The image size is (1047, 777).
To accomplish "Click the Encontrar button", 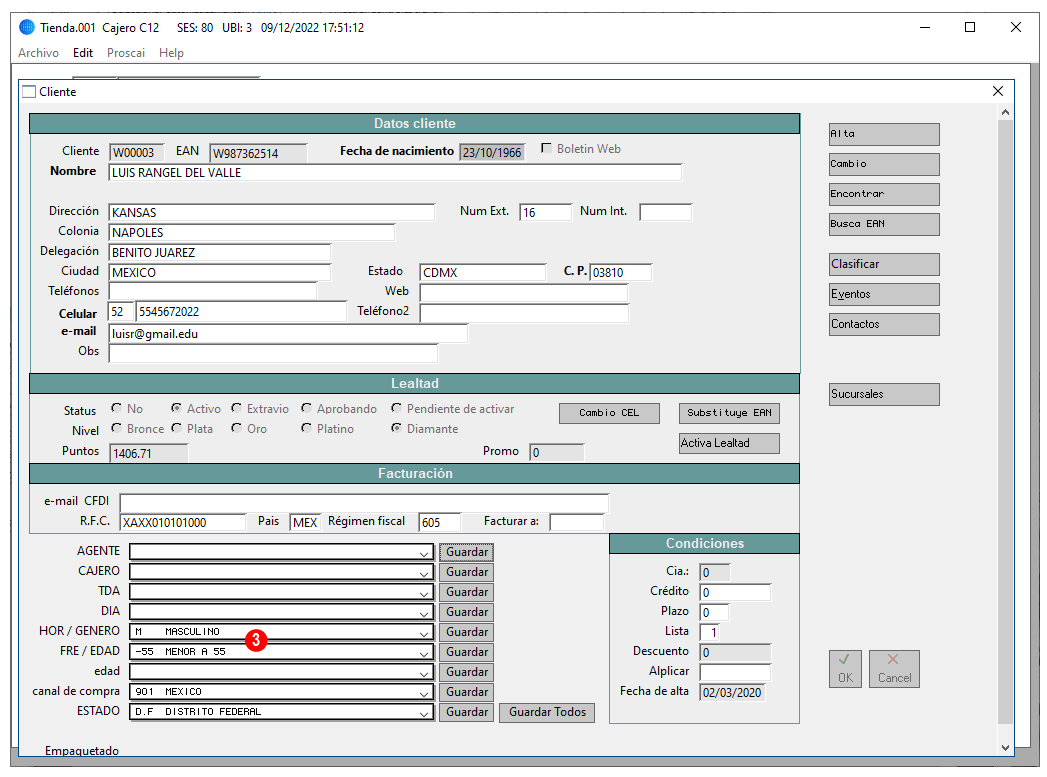I will click(x=884, y=194).
